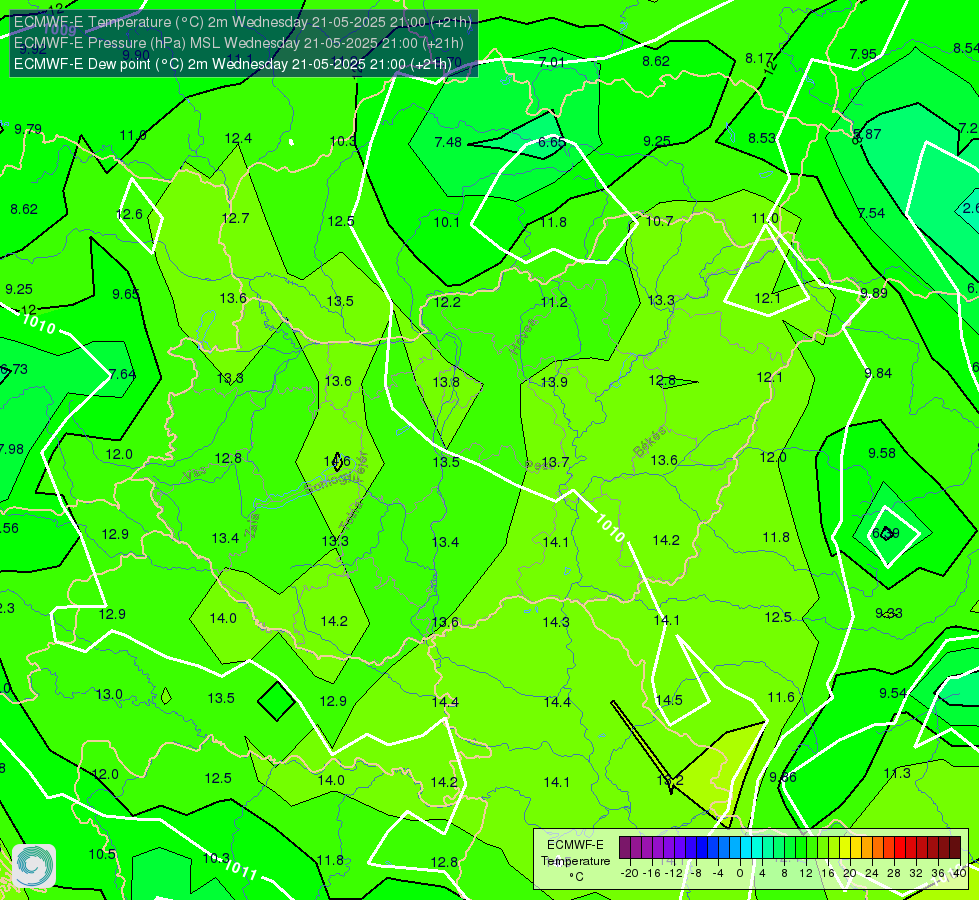
Task: Click the Békés county label
Action: (x=651, y=443)
